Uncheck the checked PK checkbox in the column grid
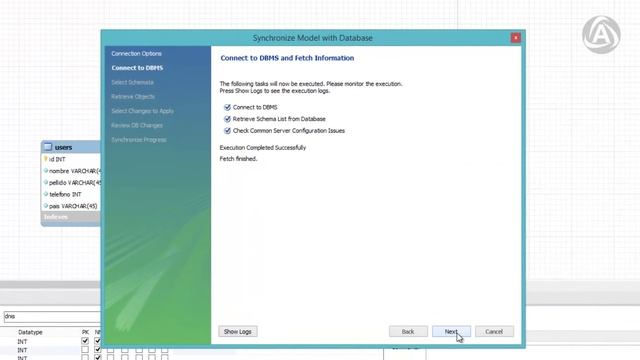640x360 pixels. pos(85,341)
